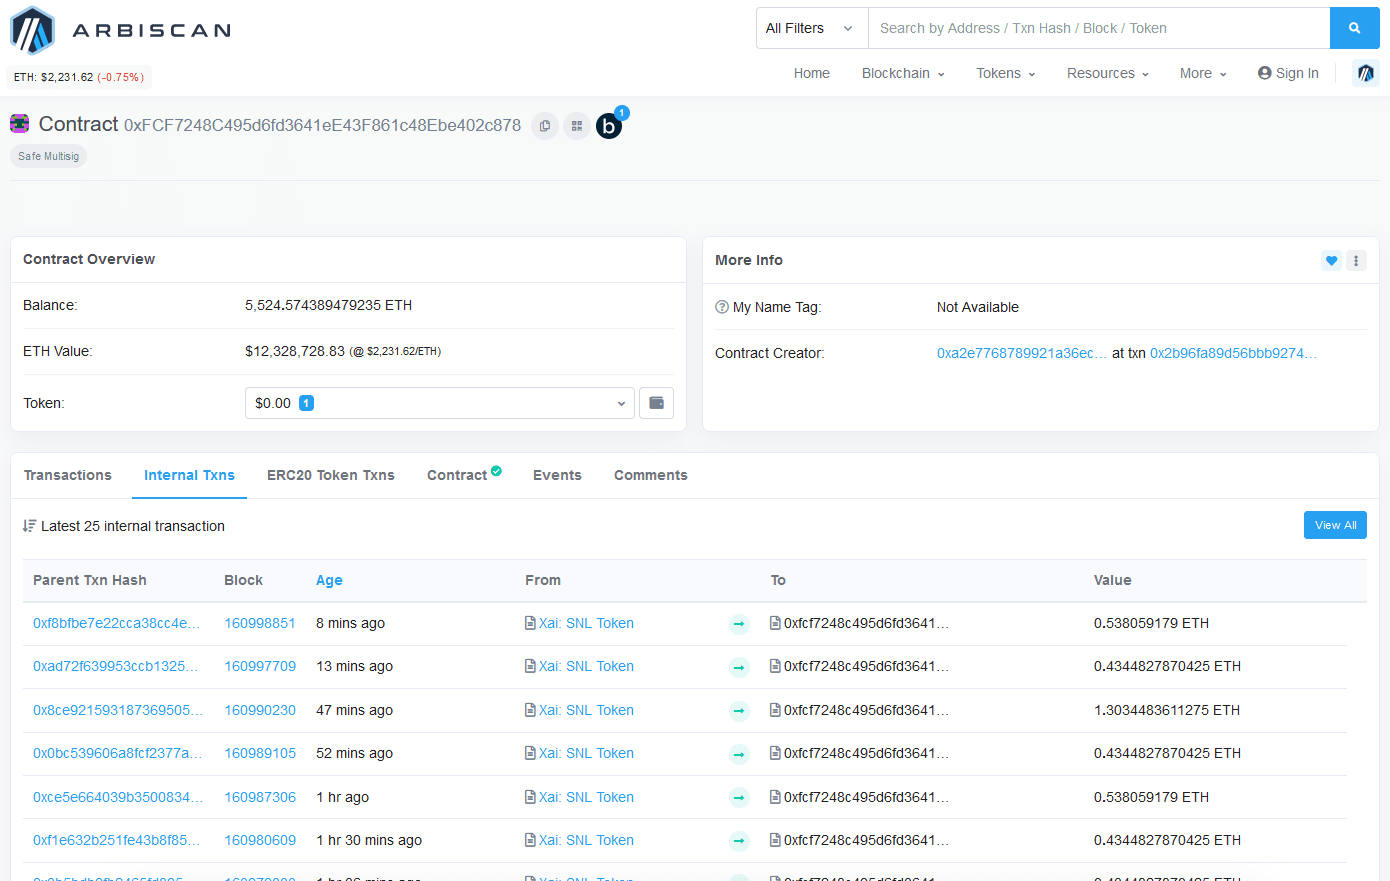The height and width of the screenshot is (881, 1390).
Task: Open the token holdings wallet icon
Action: pos(656,403)
